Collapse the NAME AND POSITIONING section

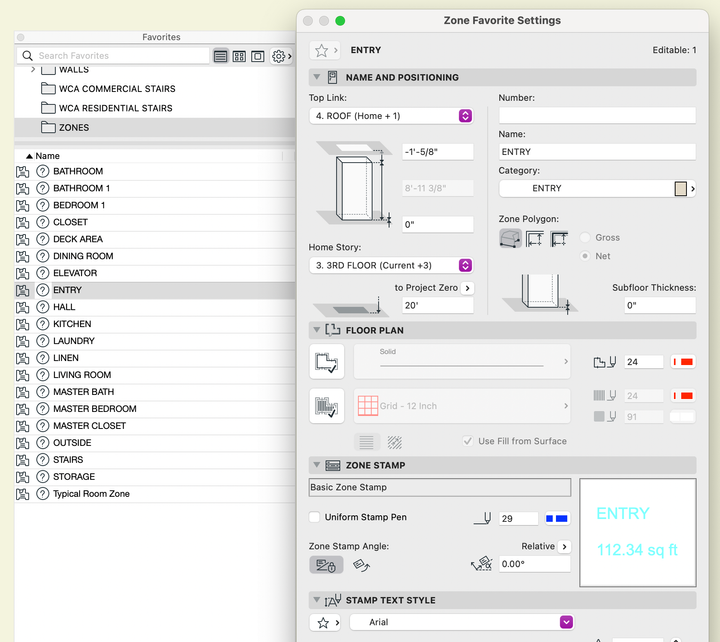[x=316, y=77]
